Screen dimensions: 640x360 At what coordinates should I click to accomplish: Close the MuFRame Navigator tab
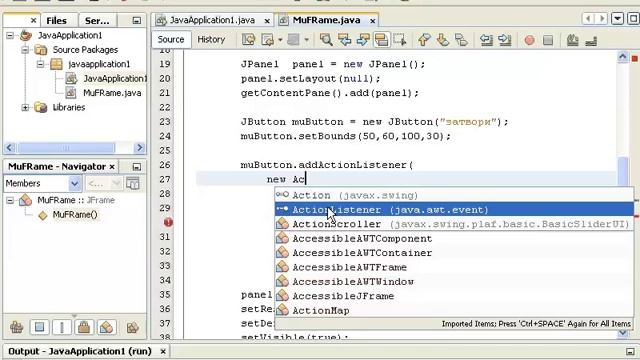111,167
